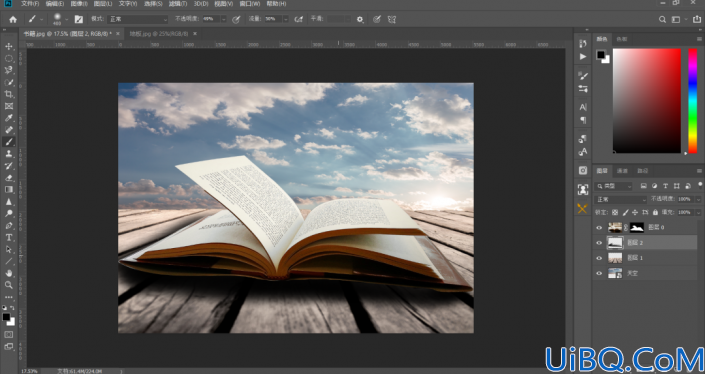Select the Move tool

[9, 46]
